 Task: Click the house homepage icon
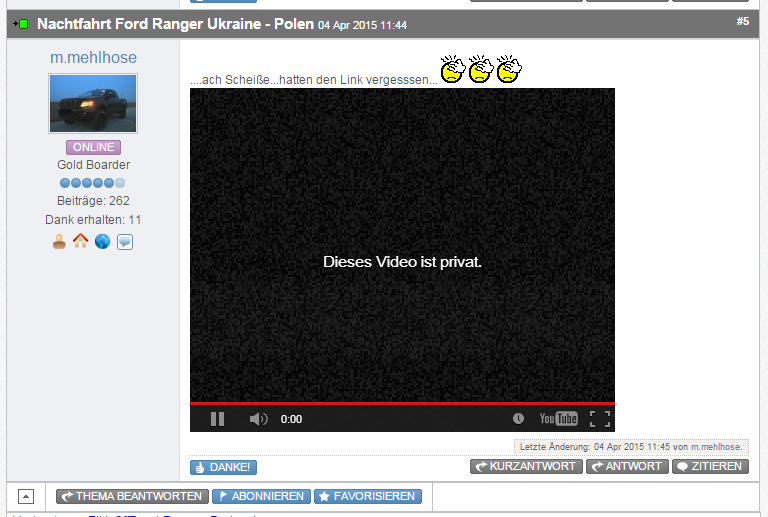pyautogui.click(x=81, y=241)
